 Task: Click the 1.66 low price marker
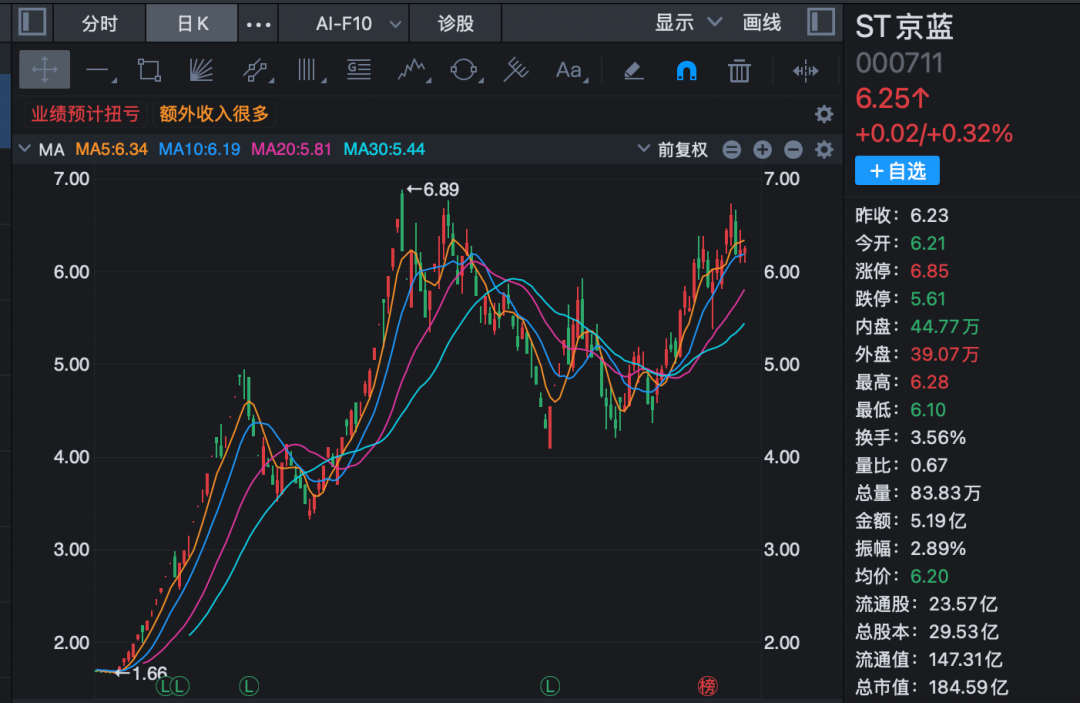tap(141, 673)
